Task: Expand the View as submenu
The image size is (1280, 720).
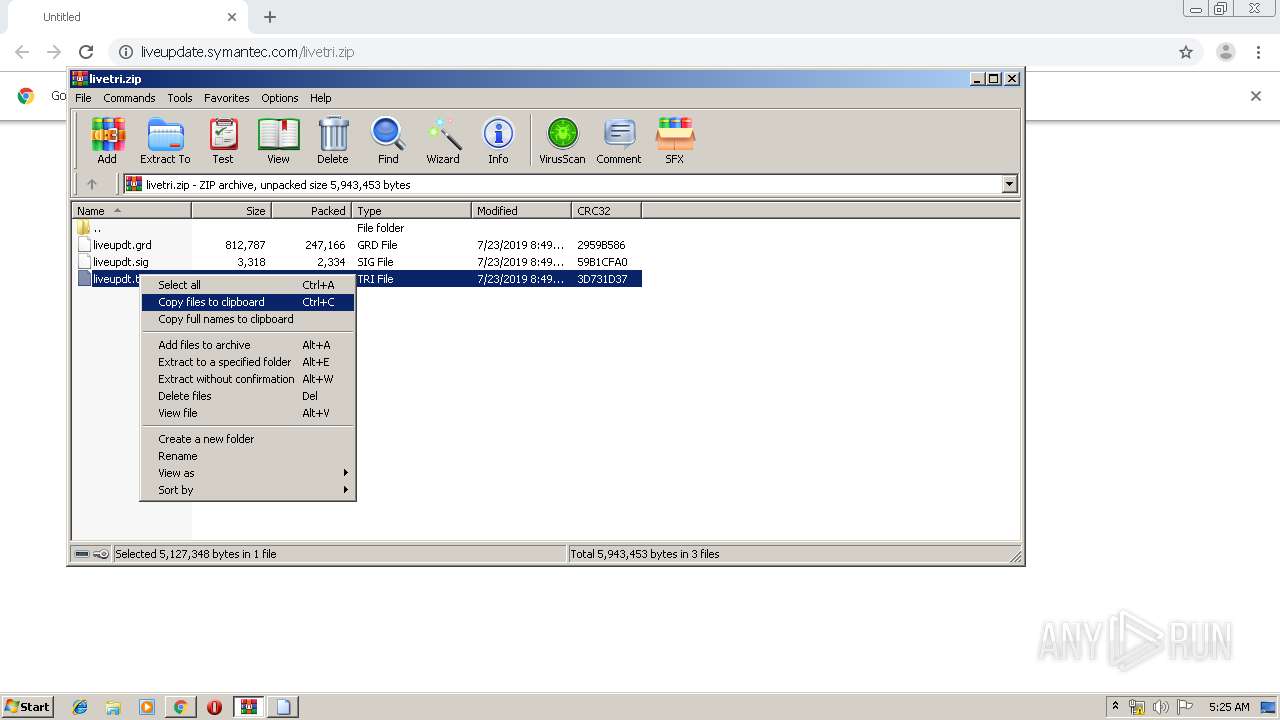Action: (x=248, y=473)
